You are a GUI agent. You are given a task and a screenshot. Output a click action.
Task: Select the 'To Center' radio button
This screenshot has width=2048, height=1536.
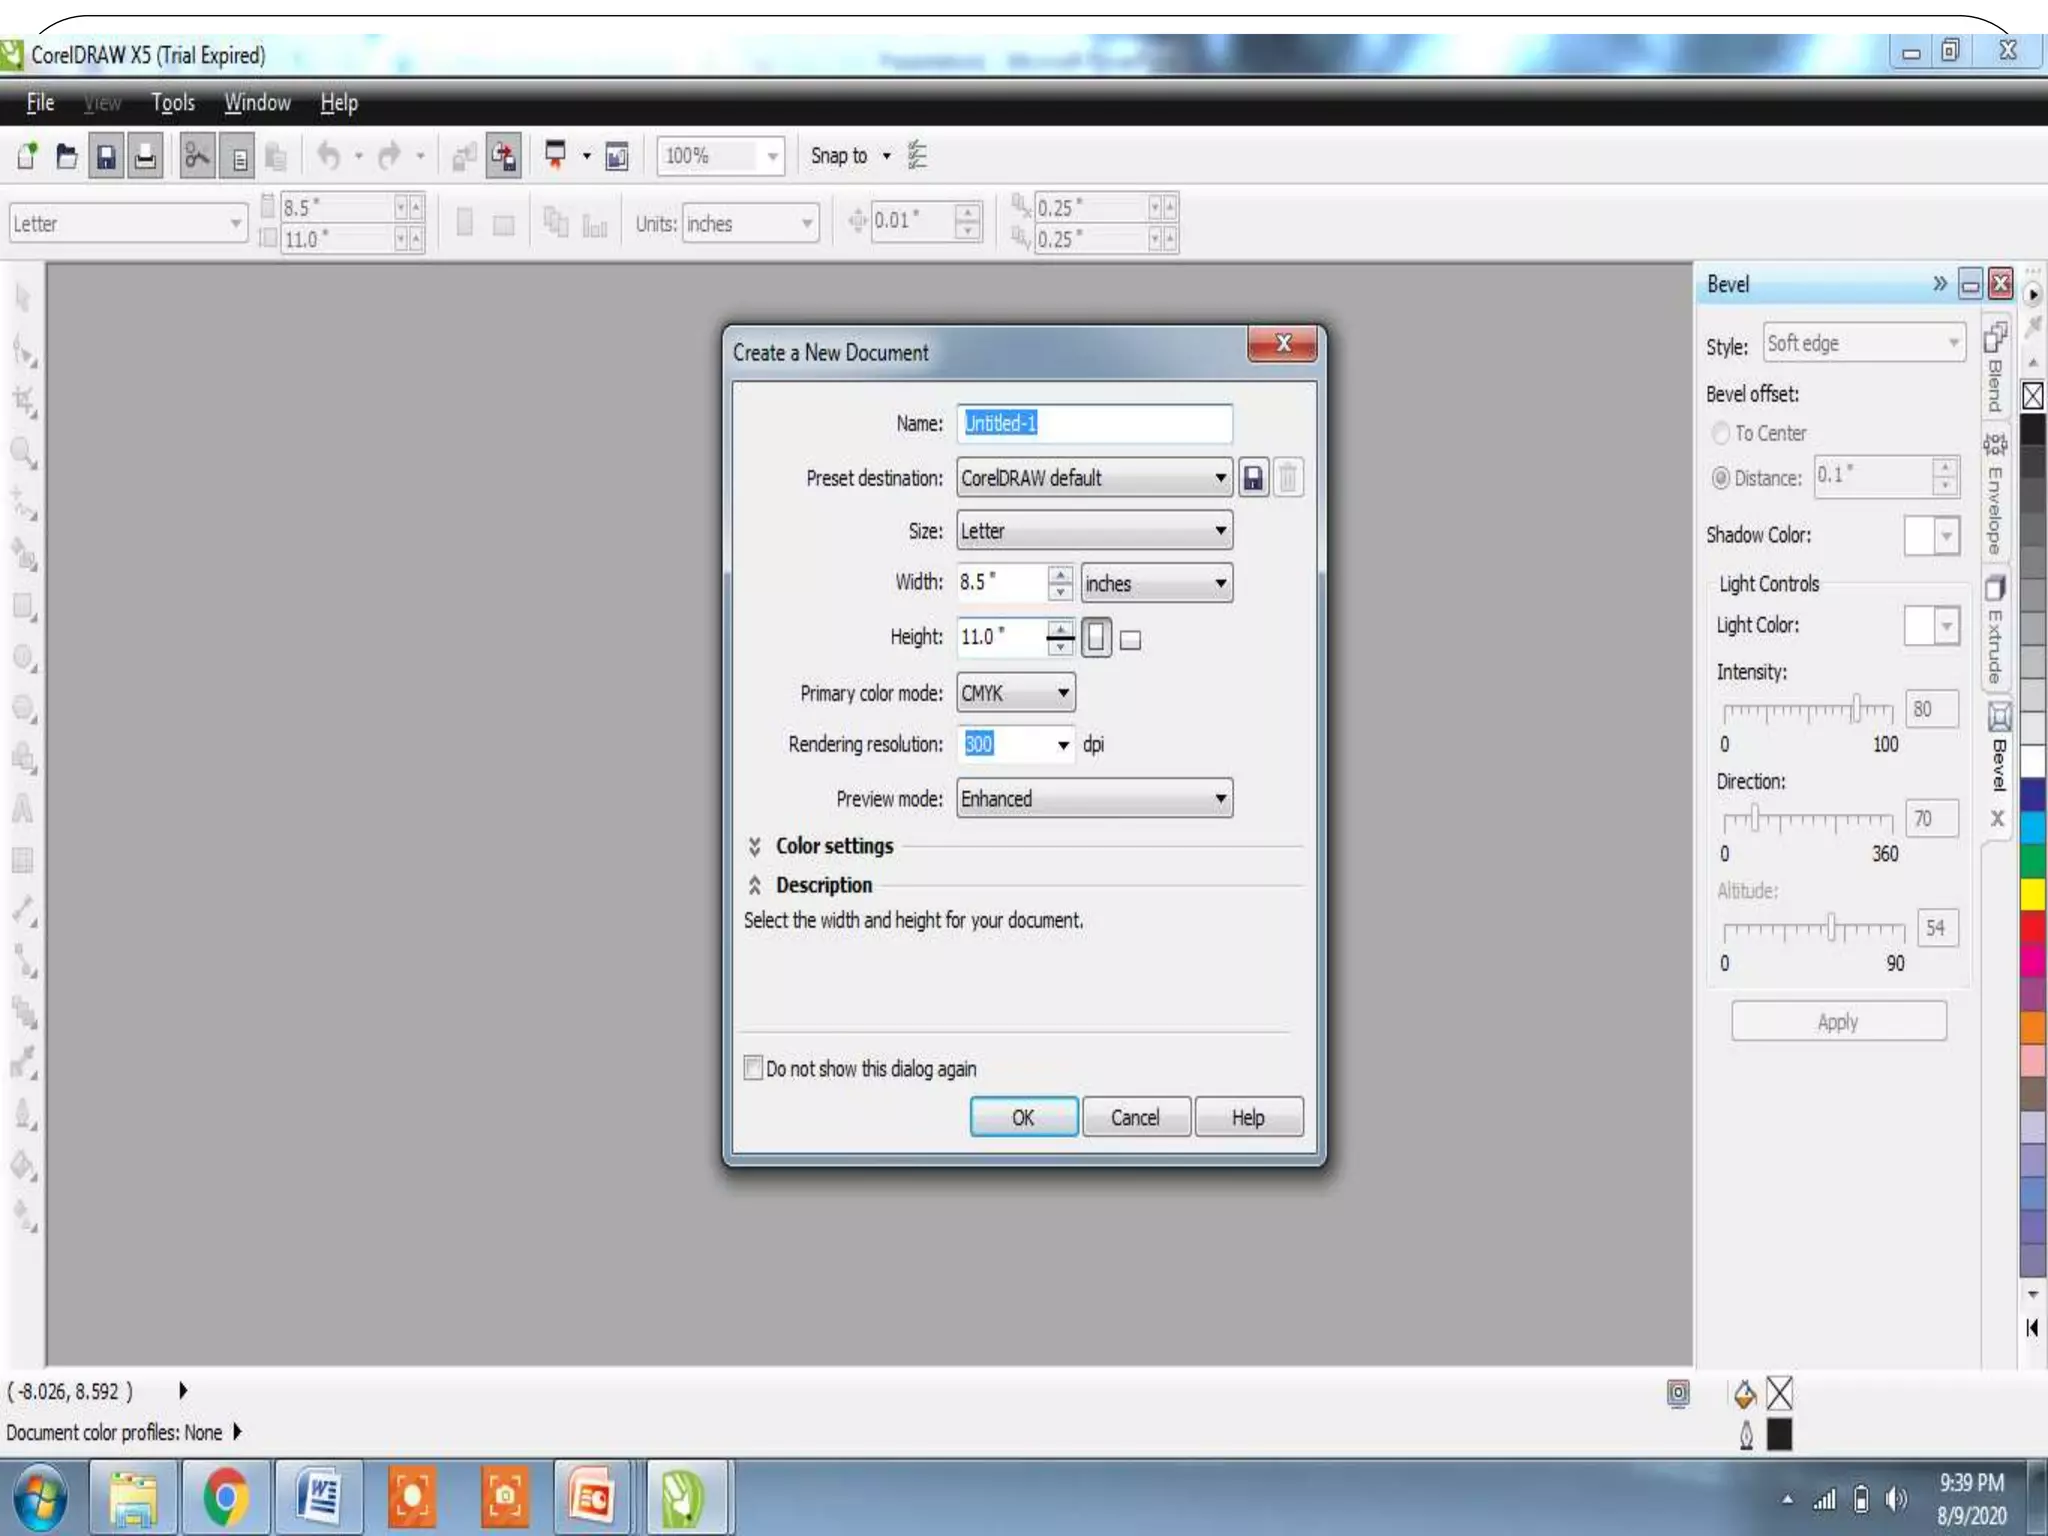point(1720,433)
